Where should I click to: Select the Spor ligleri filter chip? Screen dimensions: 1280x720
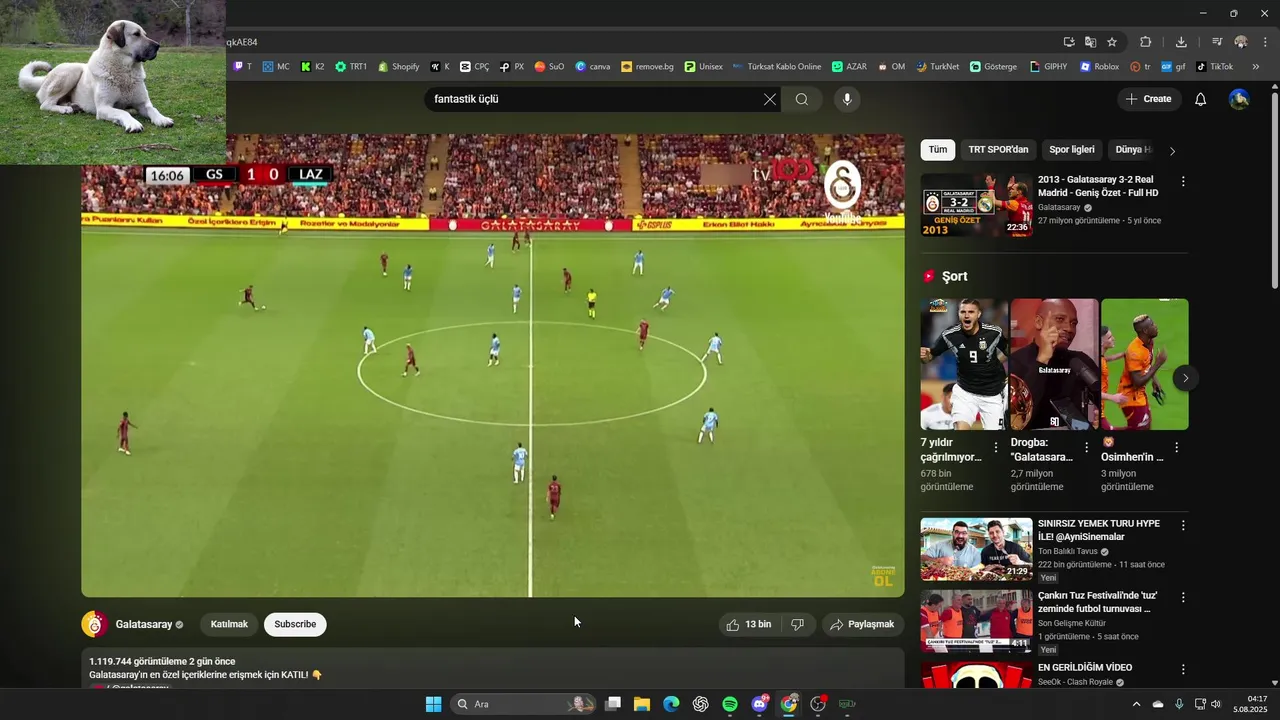(1071, 150)
